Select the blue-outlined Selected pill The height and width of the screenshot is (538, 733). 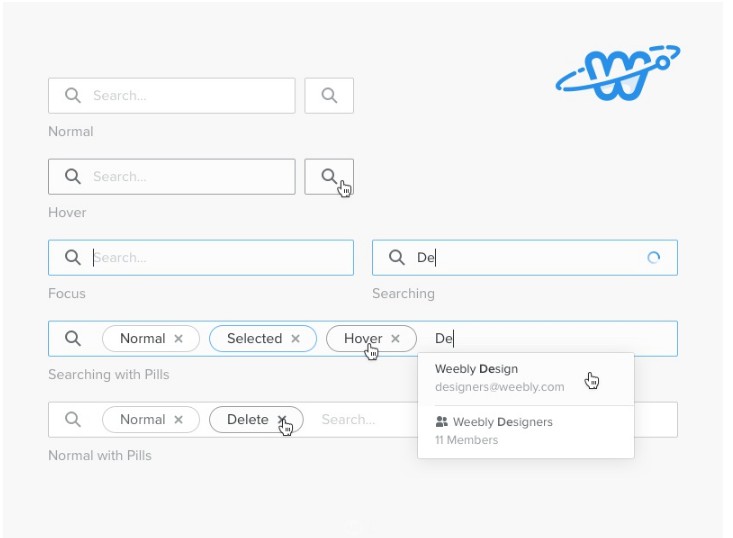254,339
